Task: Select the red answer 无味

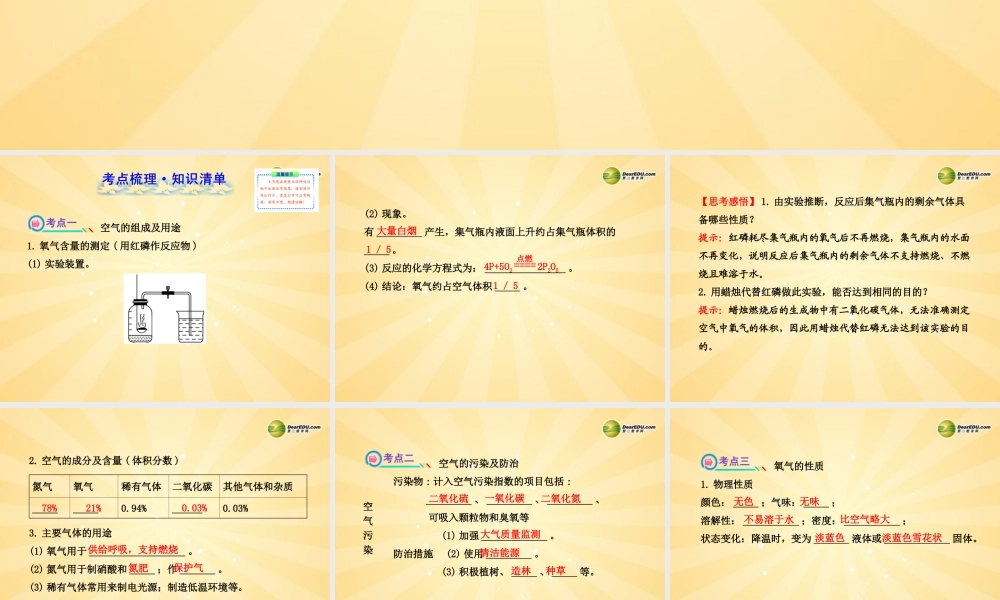Action: pyautogui.click(x=810, y=502)
